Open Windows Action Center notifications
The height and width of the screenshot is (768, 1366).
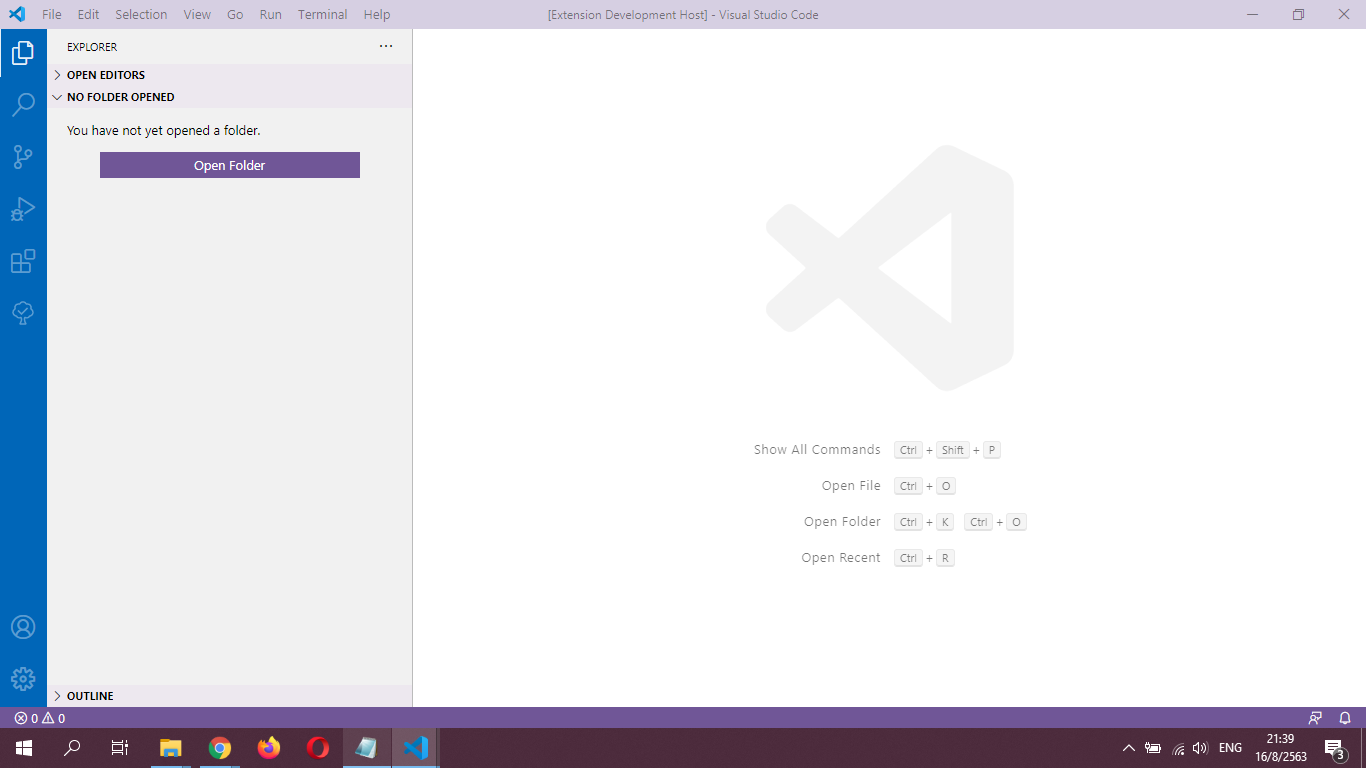click(1334, 748)
